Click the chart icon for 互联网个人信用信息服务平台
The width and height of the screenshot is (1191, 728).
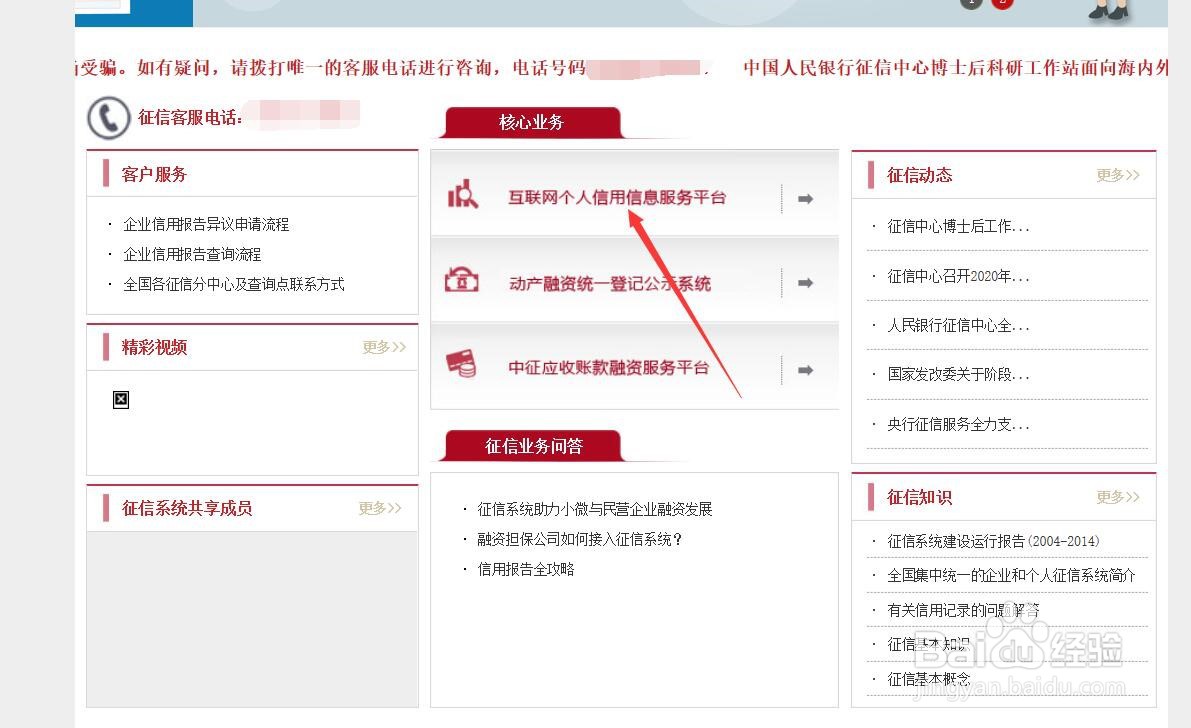[x=463, y=195]
